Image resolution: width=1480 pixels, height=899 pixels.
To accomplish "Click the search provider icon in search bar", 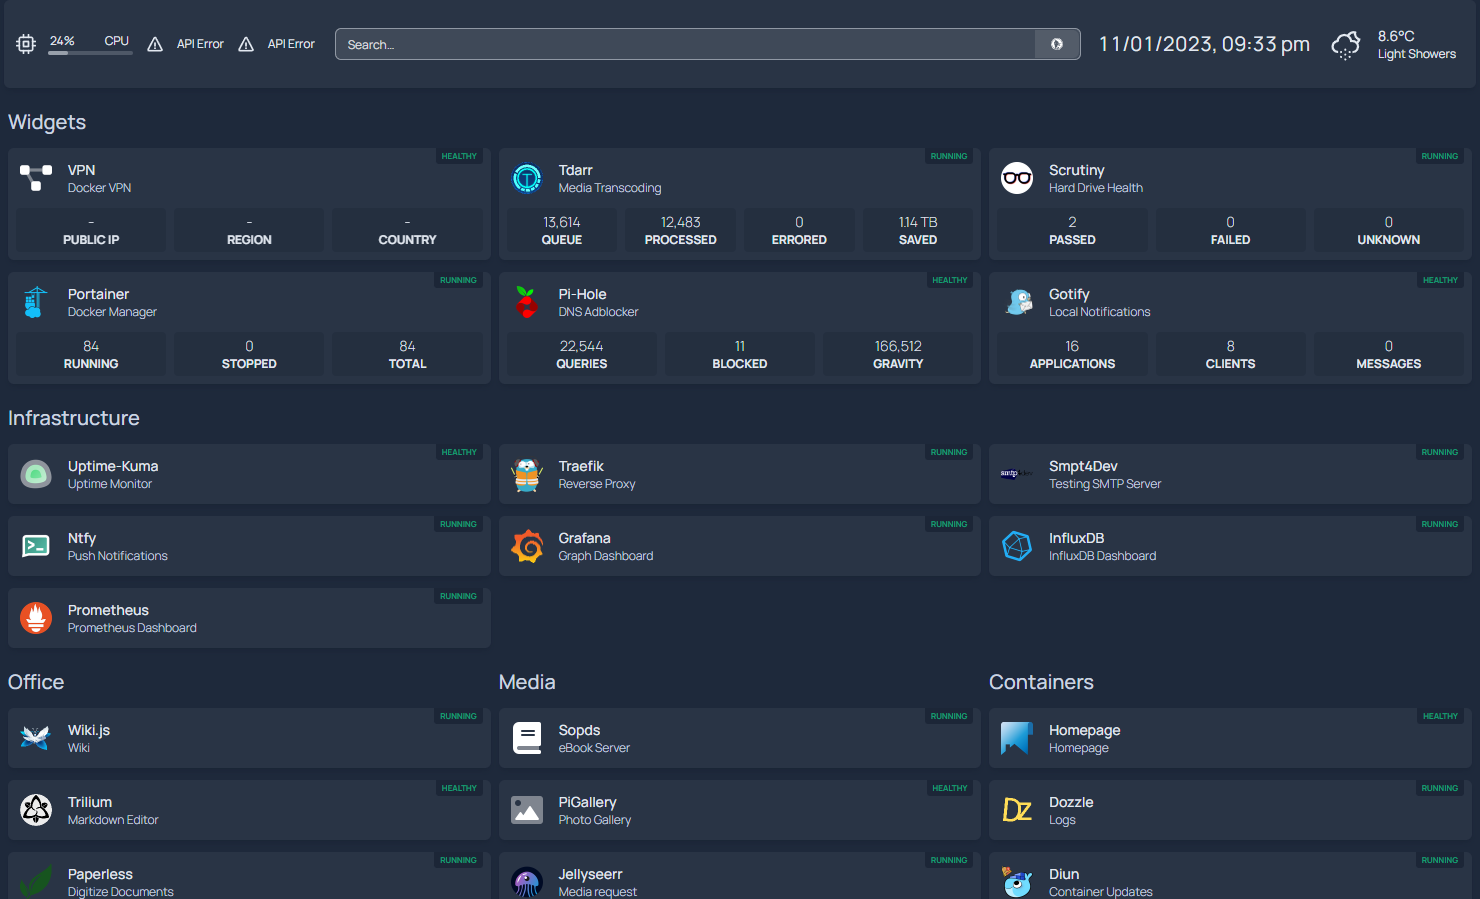I will coord(1056,44).
